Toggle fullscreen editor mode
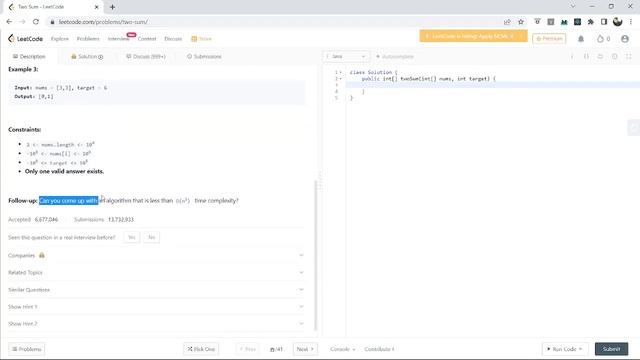The width and height of the screenshot is (640, 360). coord(629,56)
